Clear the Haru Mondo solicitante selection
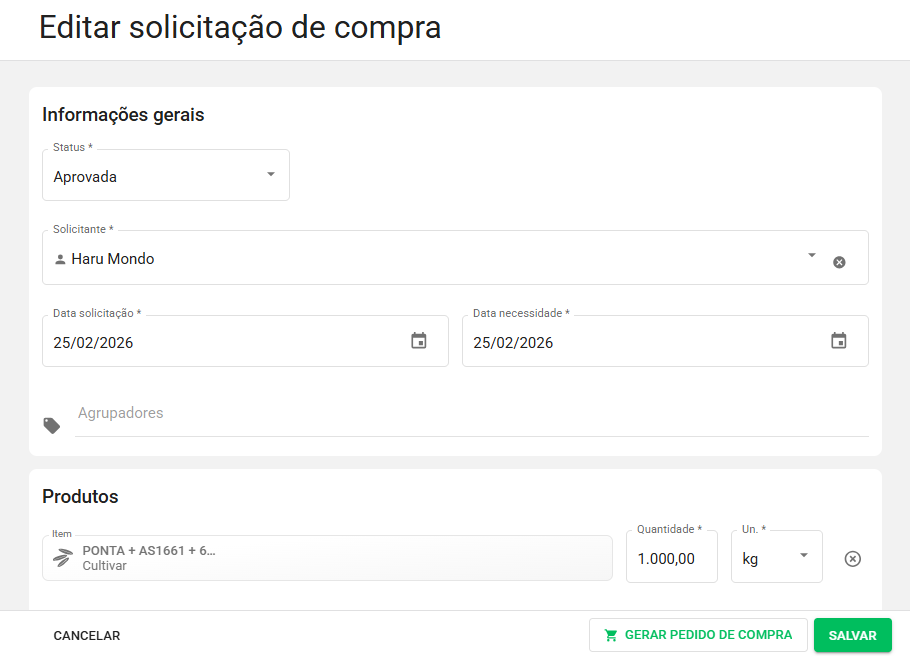This screenshot has width=910, height=656. click(839, 262)
